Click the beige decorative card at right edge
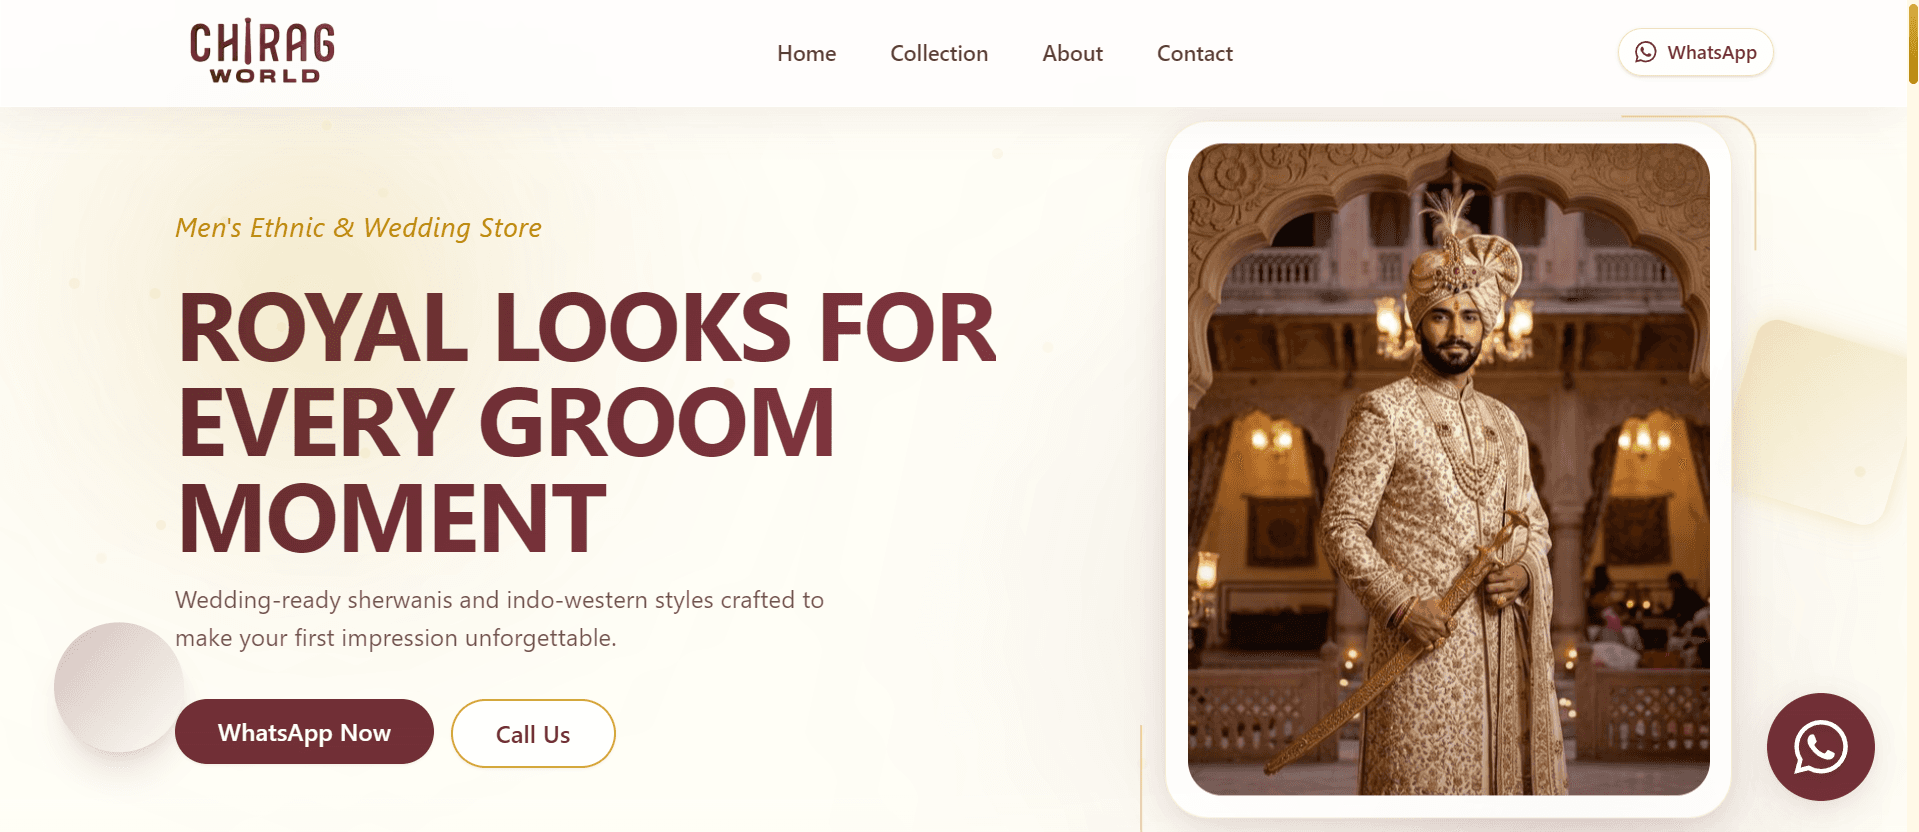 coord(1818,421)
